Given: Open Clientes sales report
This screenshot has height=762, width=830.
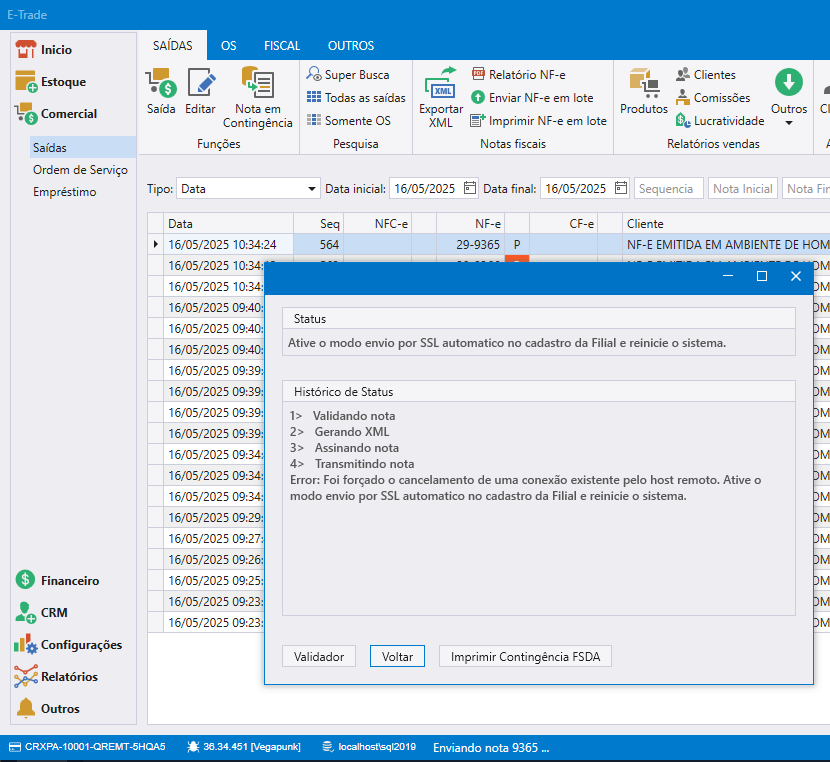Looking at the screenshot, I should click(706, 75).
